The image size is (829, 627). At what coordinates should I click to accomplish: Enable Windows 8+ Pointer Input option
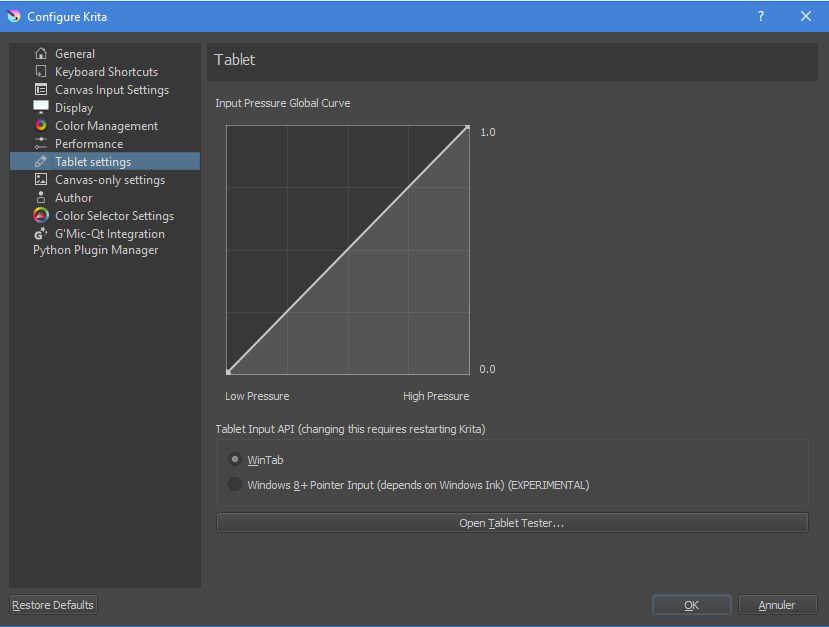[235, 485]
